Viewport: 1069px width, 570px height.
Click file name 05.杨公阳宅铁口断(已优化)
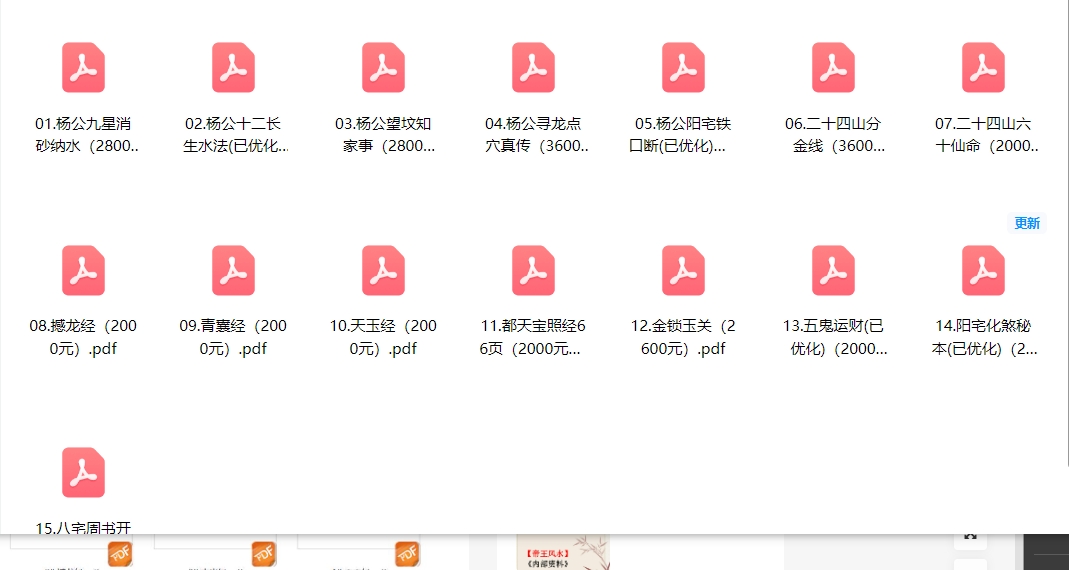click(682, 135)
